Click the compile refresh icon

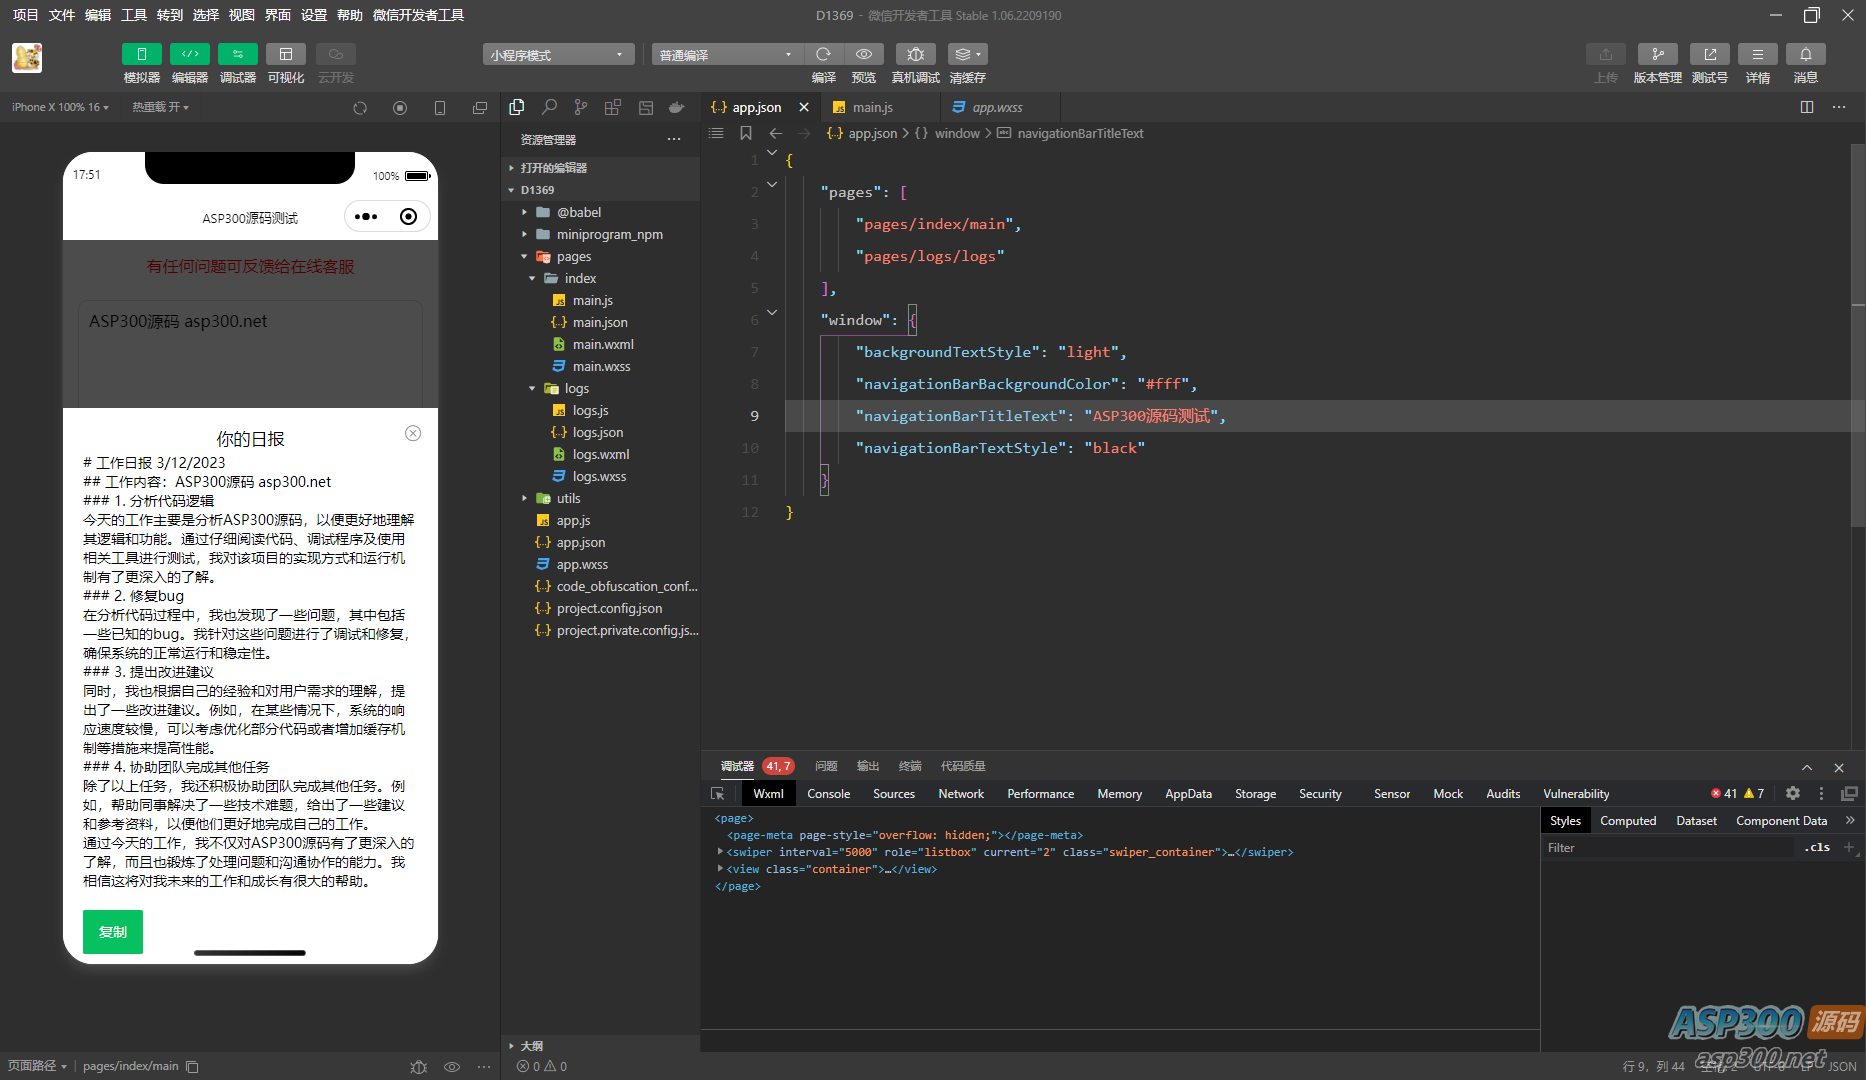point(823,54)
